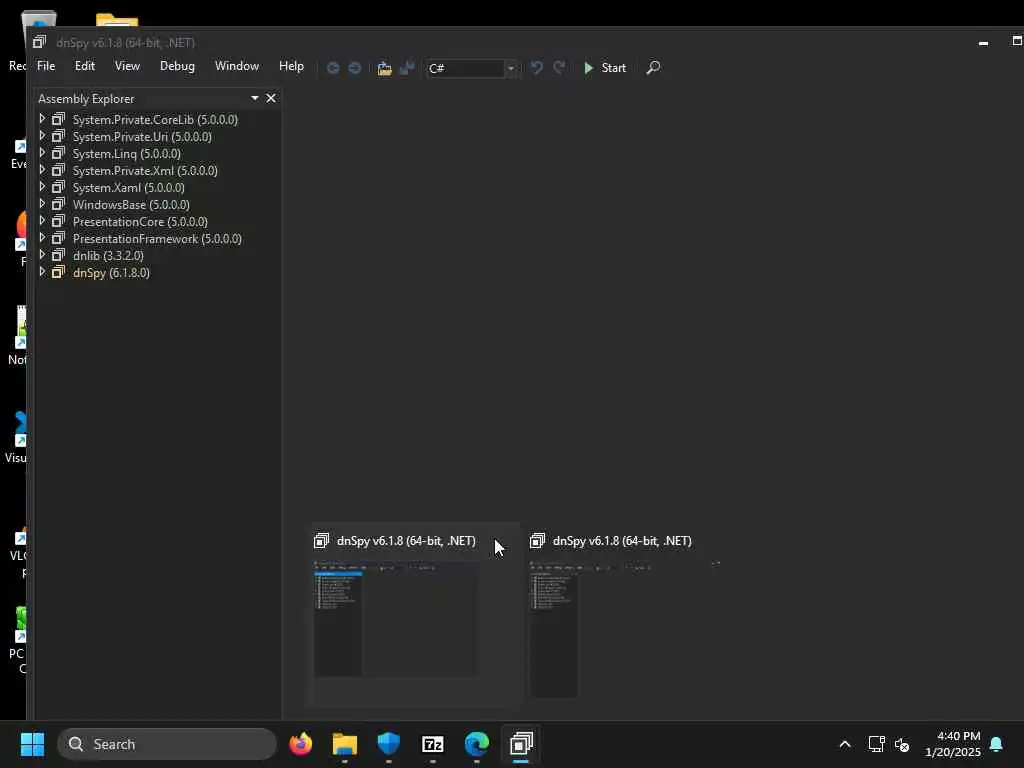The height and width of the screenshot is (768, 1024).
Task: Open the Help menu
Action: (291, 66)
